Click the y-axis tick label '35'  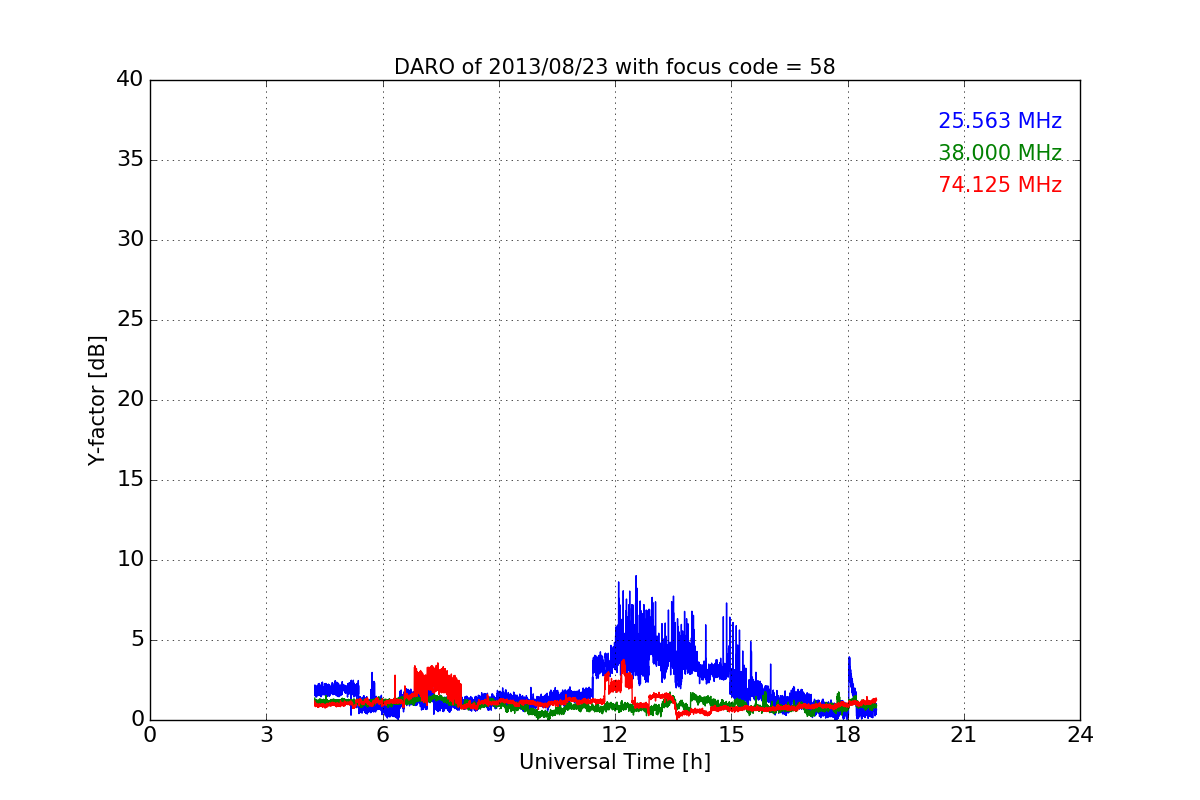point(130,160)
